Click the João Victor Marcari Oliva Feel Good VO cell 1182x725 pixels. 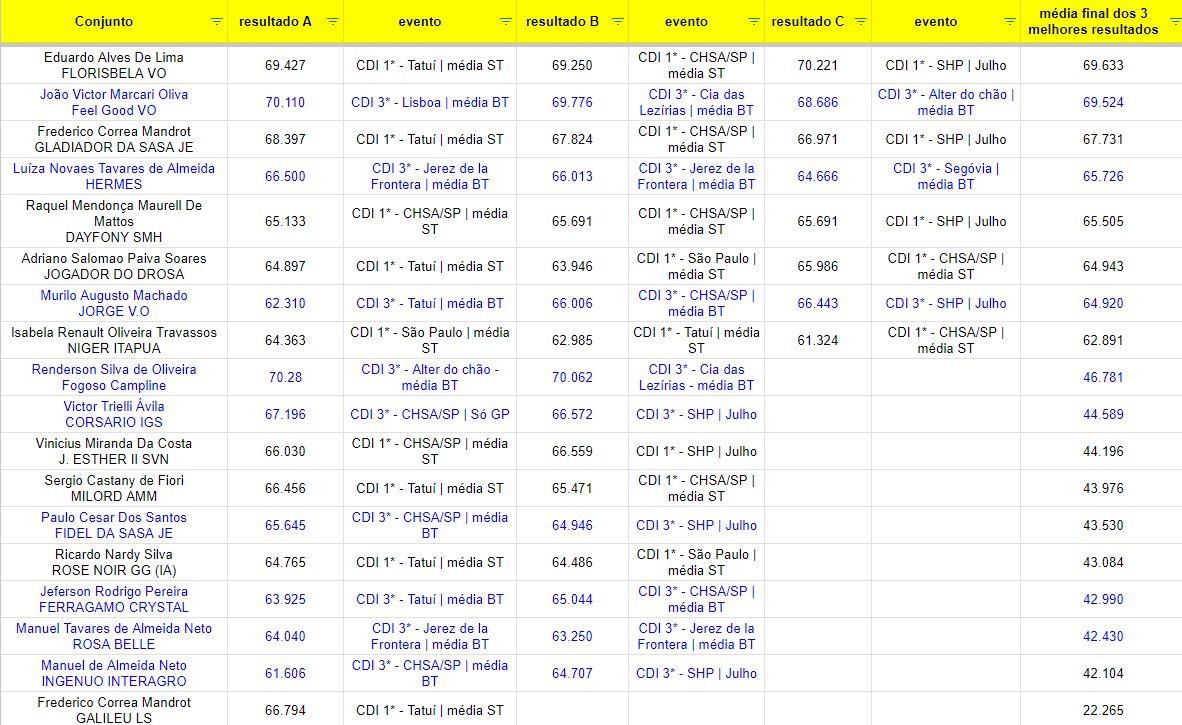coord(114,102)
